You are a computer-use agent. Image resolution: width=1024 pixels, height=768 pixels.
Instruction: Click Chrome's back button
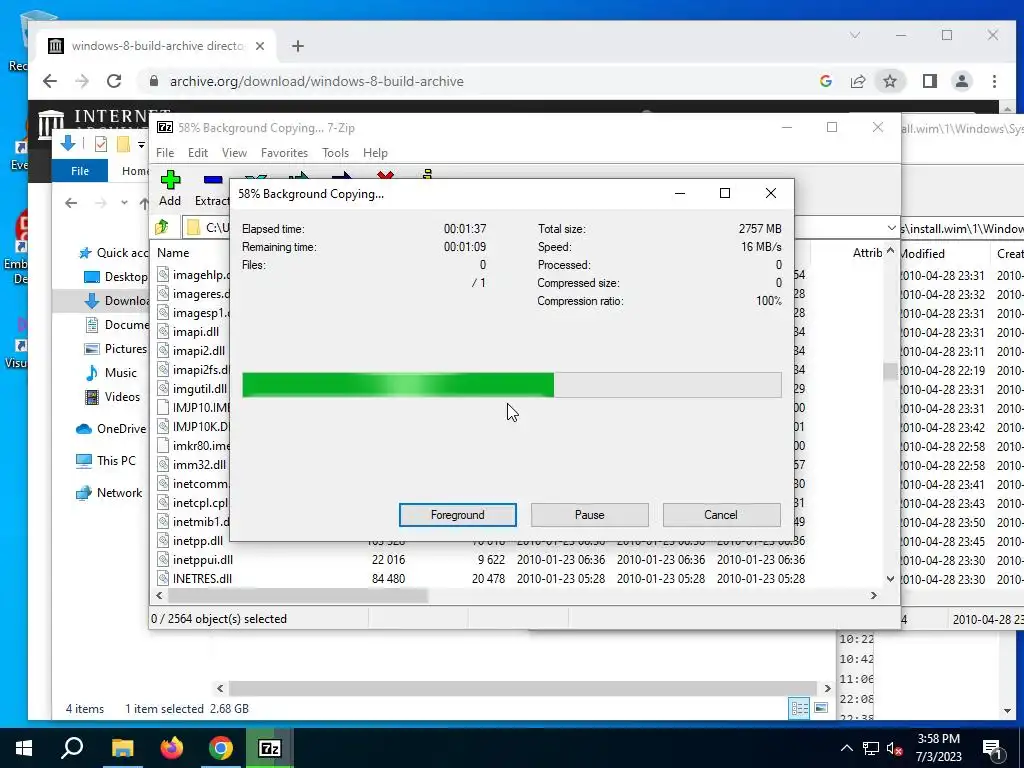(50, 81)
